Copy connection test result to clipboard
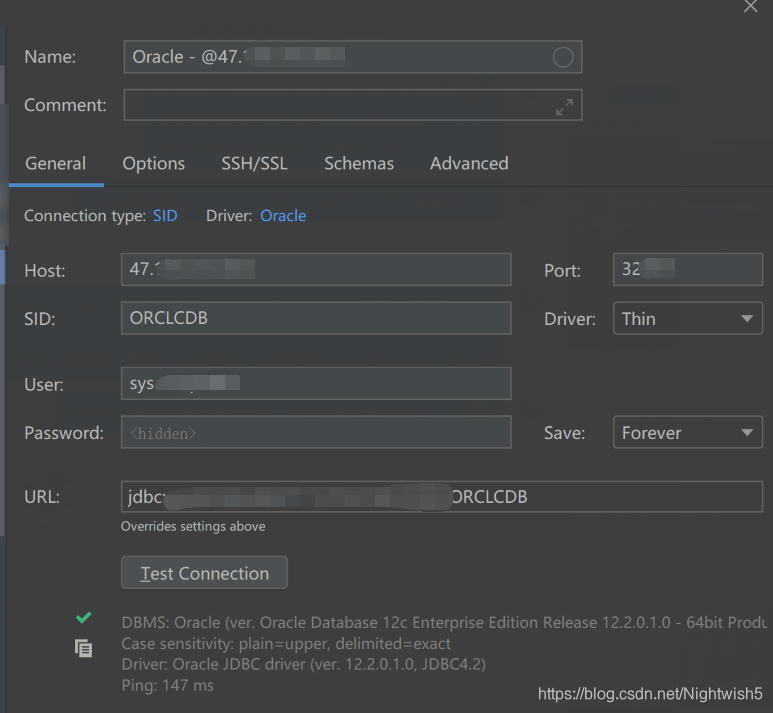Screen dimensions: 773x713 pos(83,648)
